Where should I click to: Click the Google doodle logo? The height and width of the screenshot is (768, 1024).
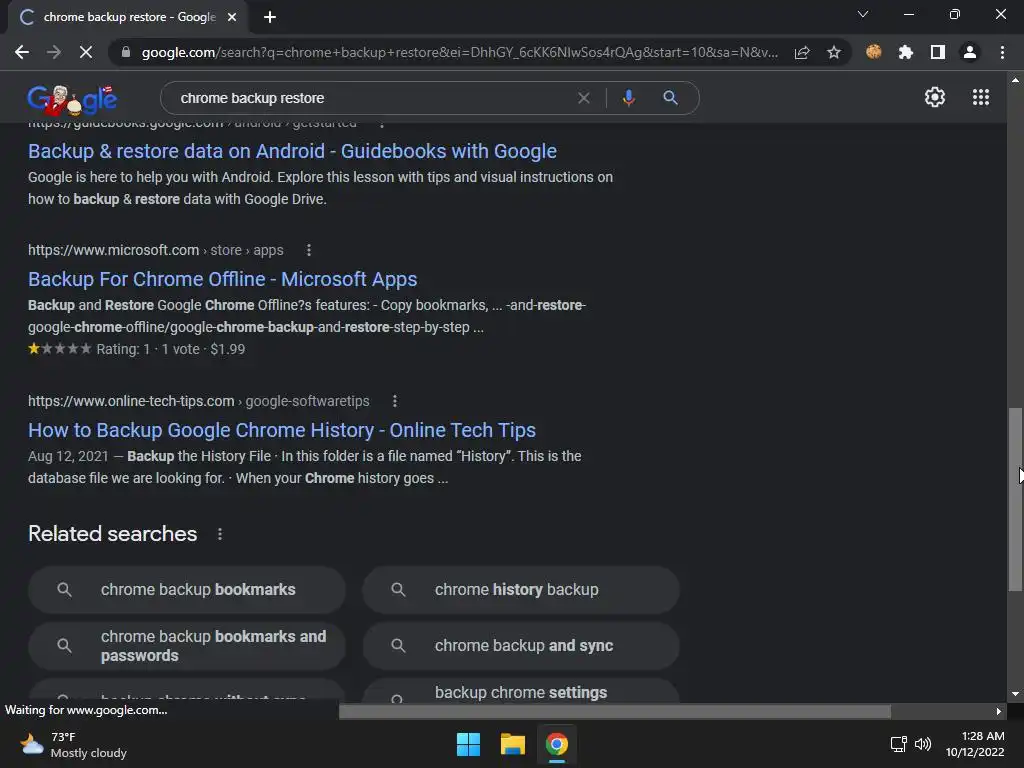[72, 99]
